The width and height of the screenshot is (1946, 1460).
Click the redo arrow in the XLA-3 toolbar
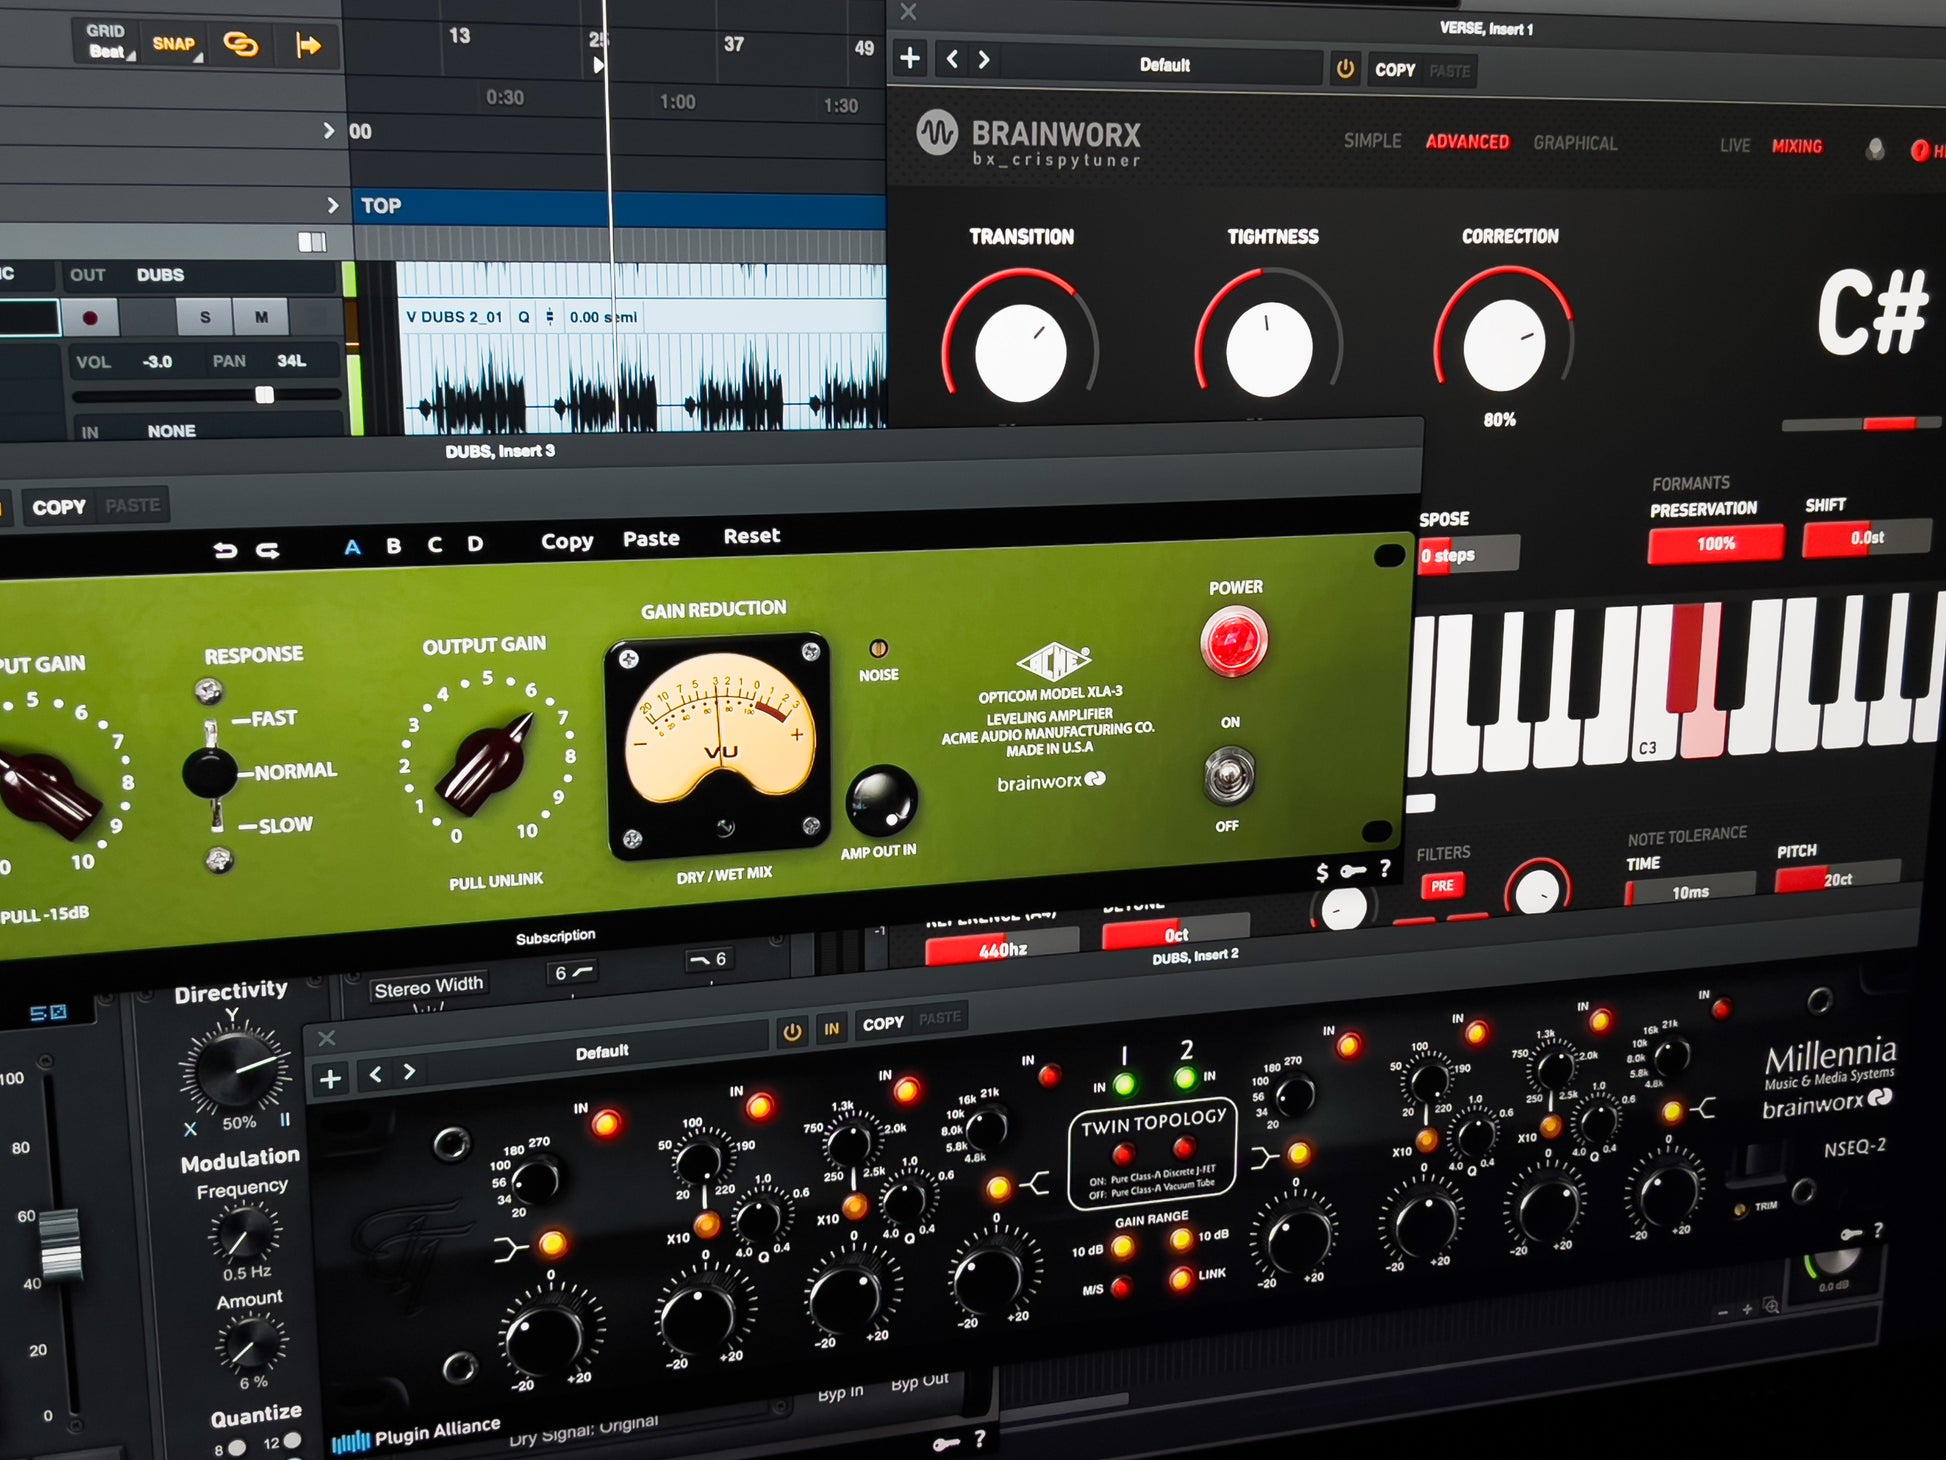pos(268,550)
